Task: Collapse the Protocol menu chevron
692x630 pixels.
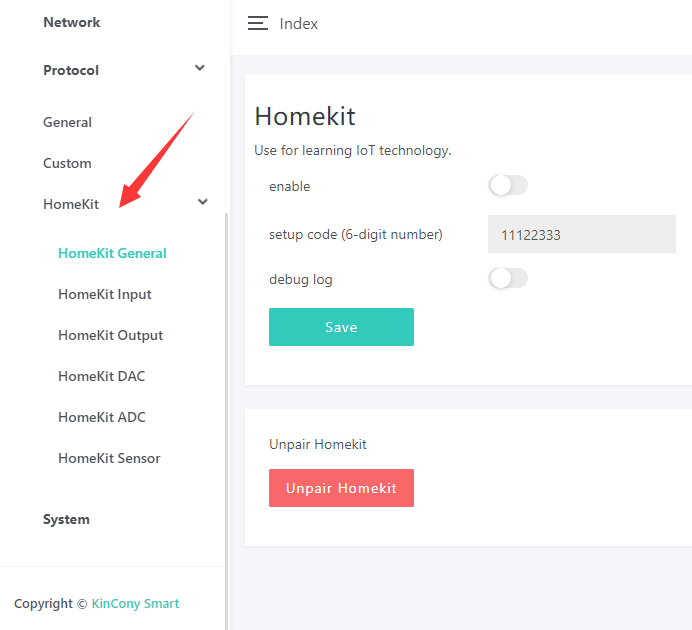Action: pyautogui.click(x=200, y=69)
